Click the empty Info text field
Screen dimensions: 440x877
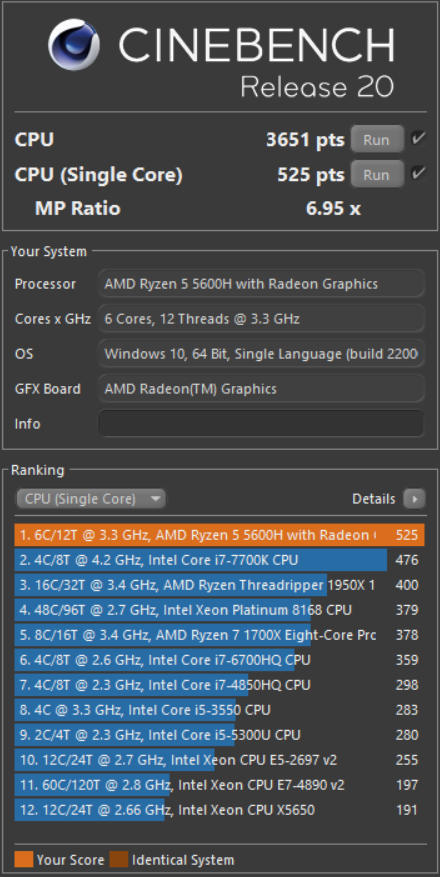click(261, 423)
